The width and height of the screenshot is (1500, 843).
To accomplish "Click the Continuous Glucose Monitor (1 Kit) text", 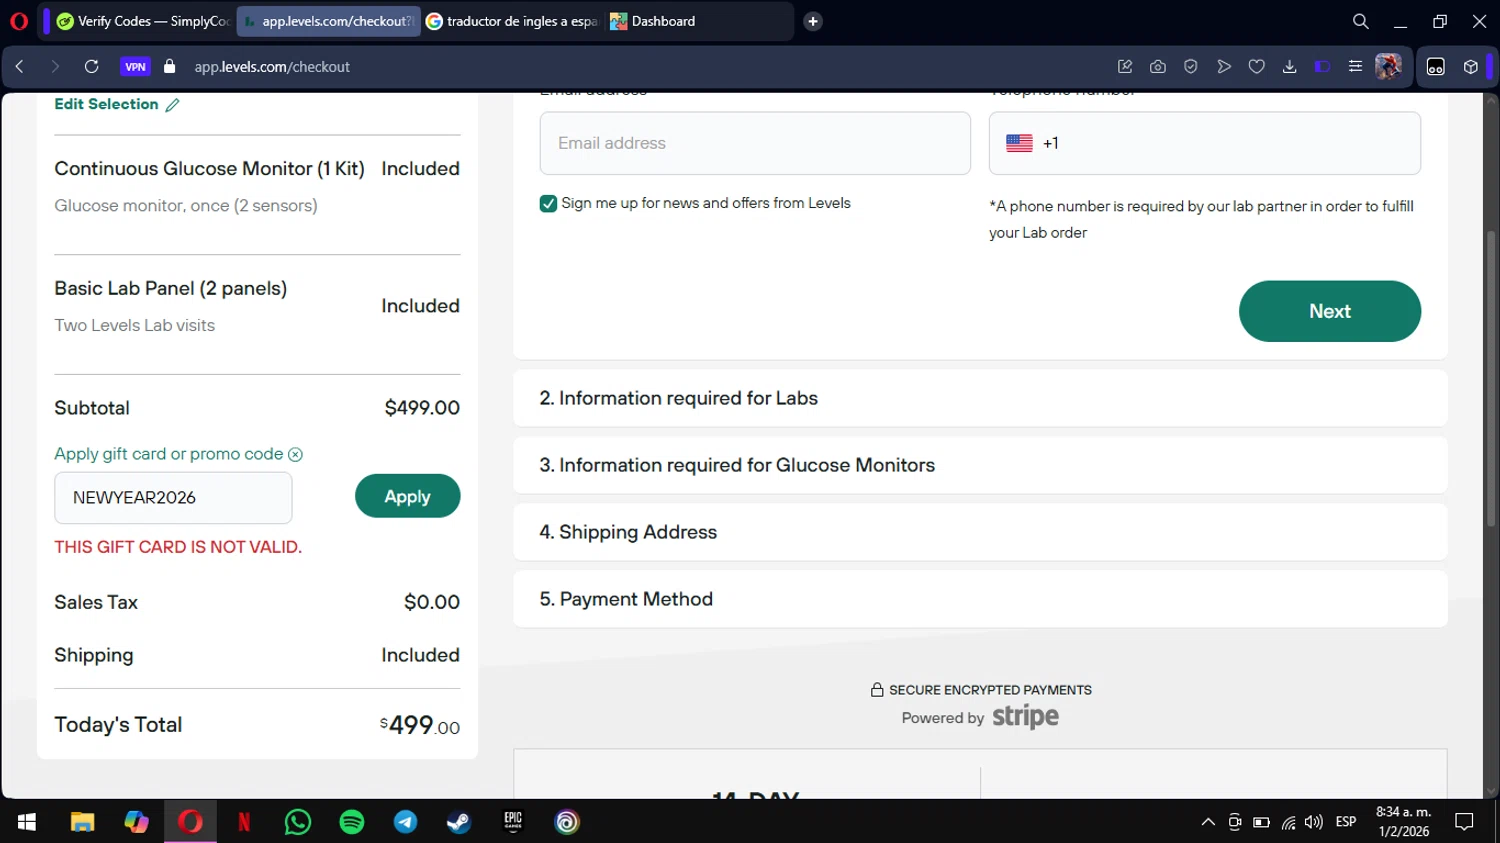I will (x=209, y=169).
